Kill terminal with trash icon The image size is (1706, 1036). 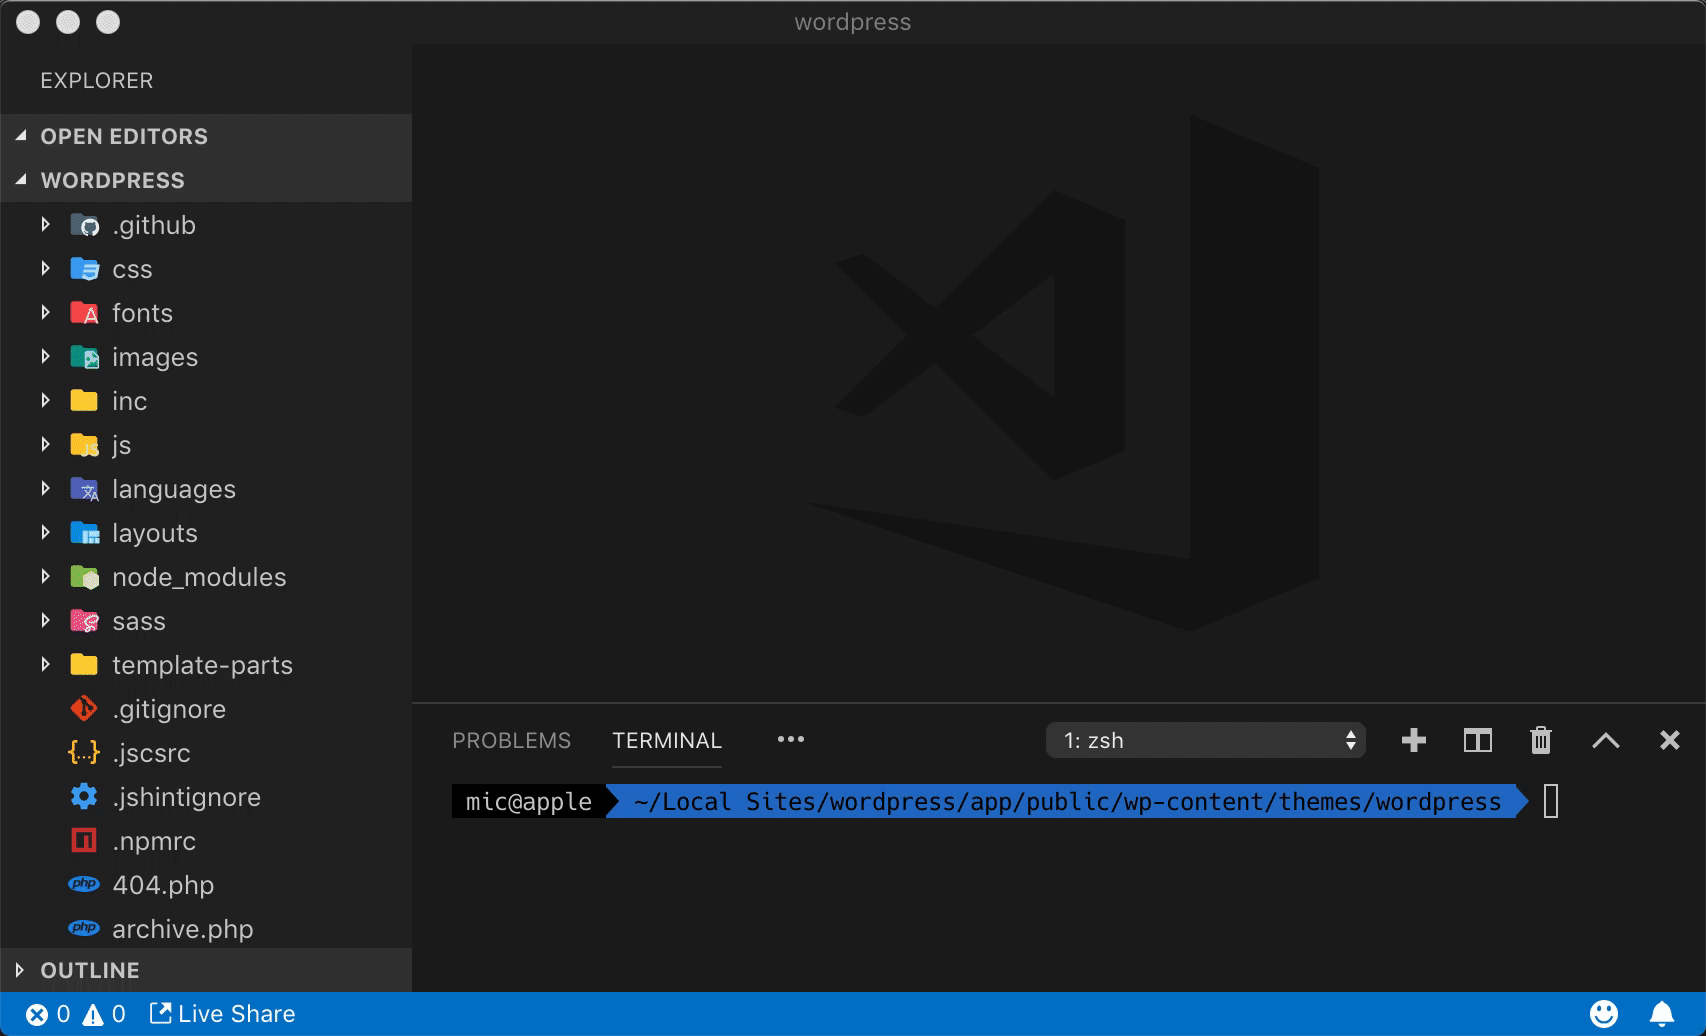click(1541, 740)
